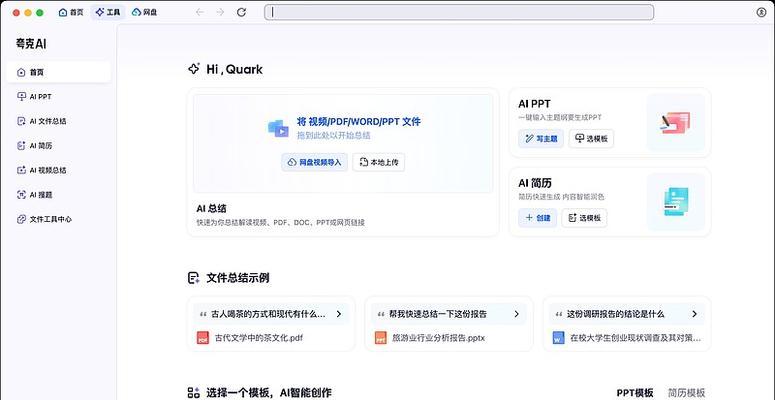Click the 选择一个模板 heading icon
Image resolution: width=775 pixels, height=400 pixels.
click(194, 393)
